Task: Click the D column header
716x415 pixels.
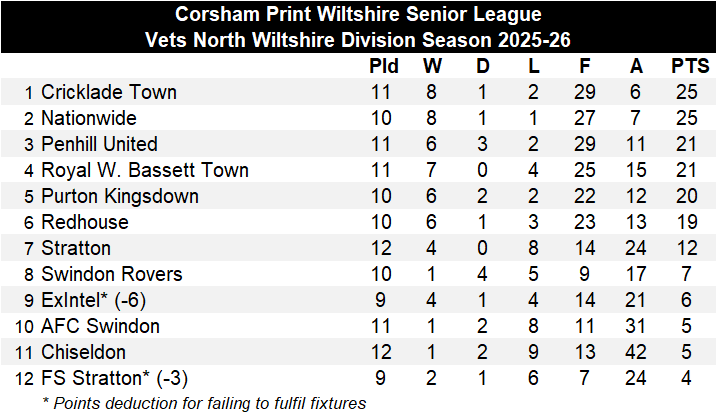Action: (484, 67)
